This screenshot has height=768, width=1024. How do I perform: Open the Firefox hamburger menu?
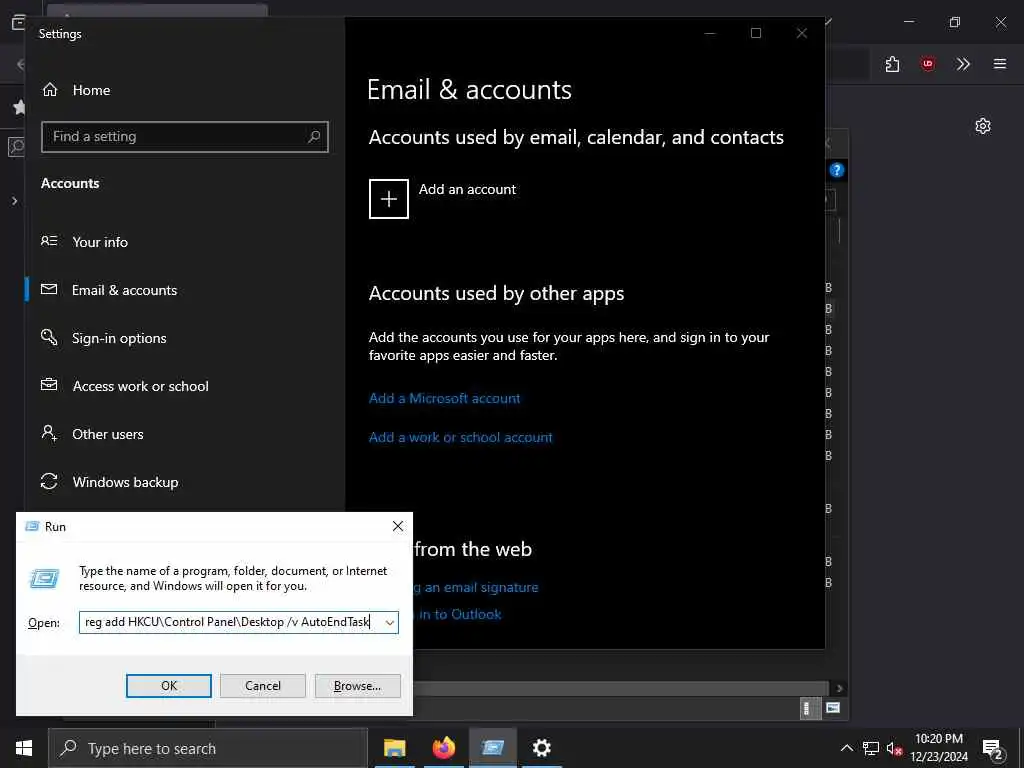(x=1000, y=64)
